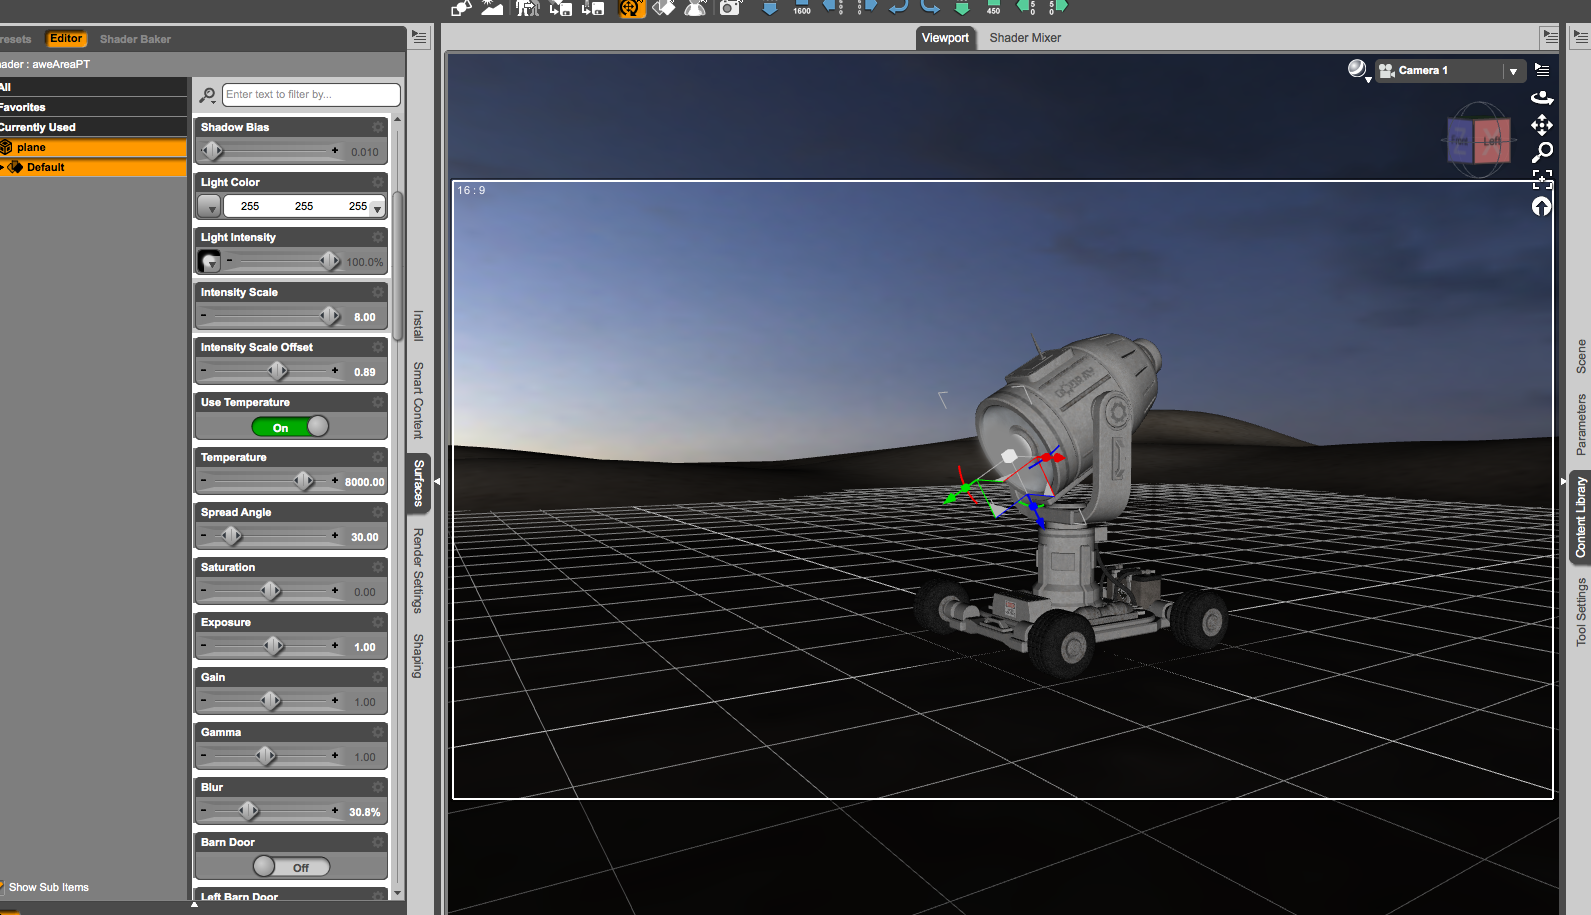Open the Surfaces pane options menu icon
This screenshot has height=915, width=1591.
419,38
